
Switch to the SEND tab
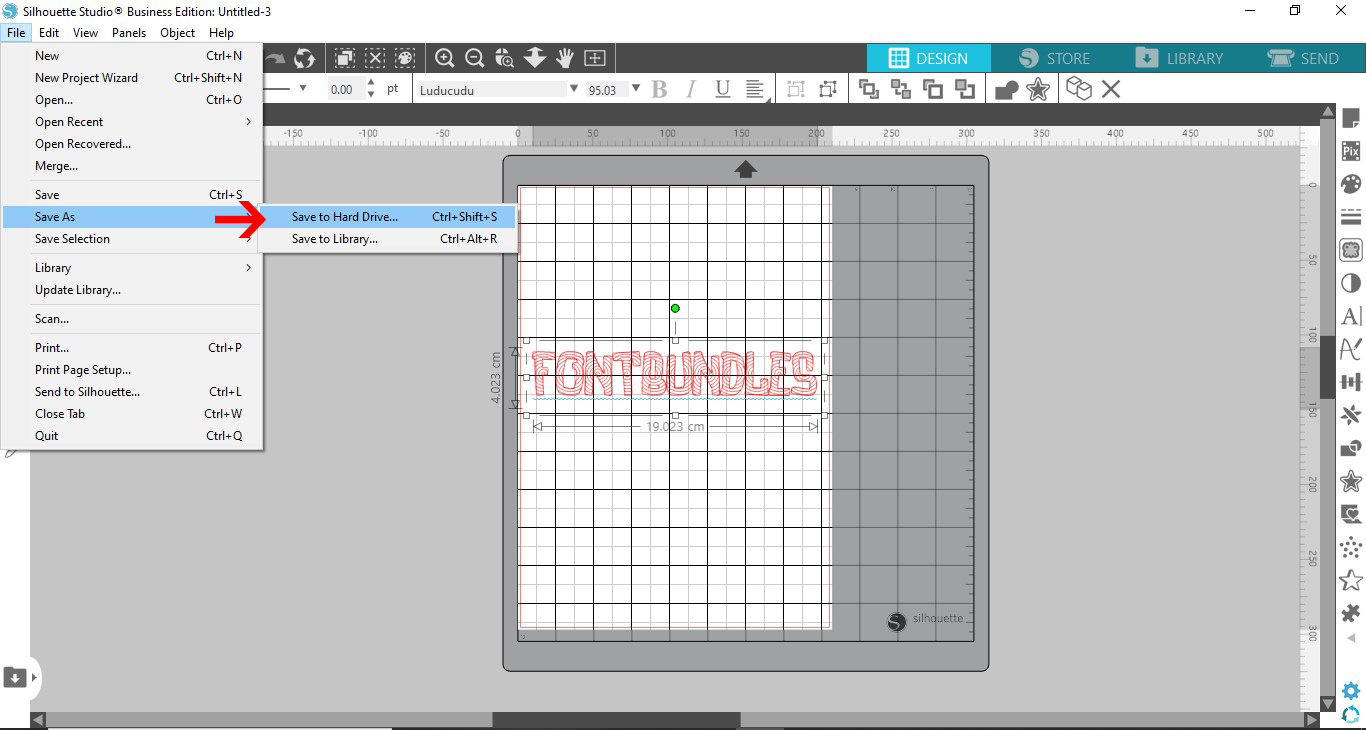(x=1304, y=58)
